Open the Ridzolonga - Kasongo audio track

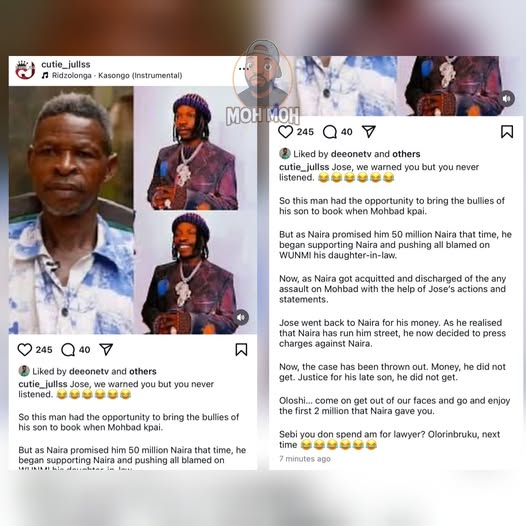coord(117,75)
